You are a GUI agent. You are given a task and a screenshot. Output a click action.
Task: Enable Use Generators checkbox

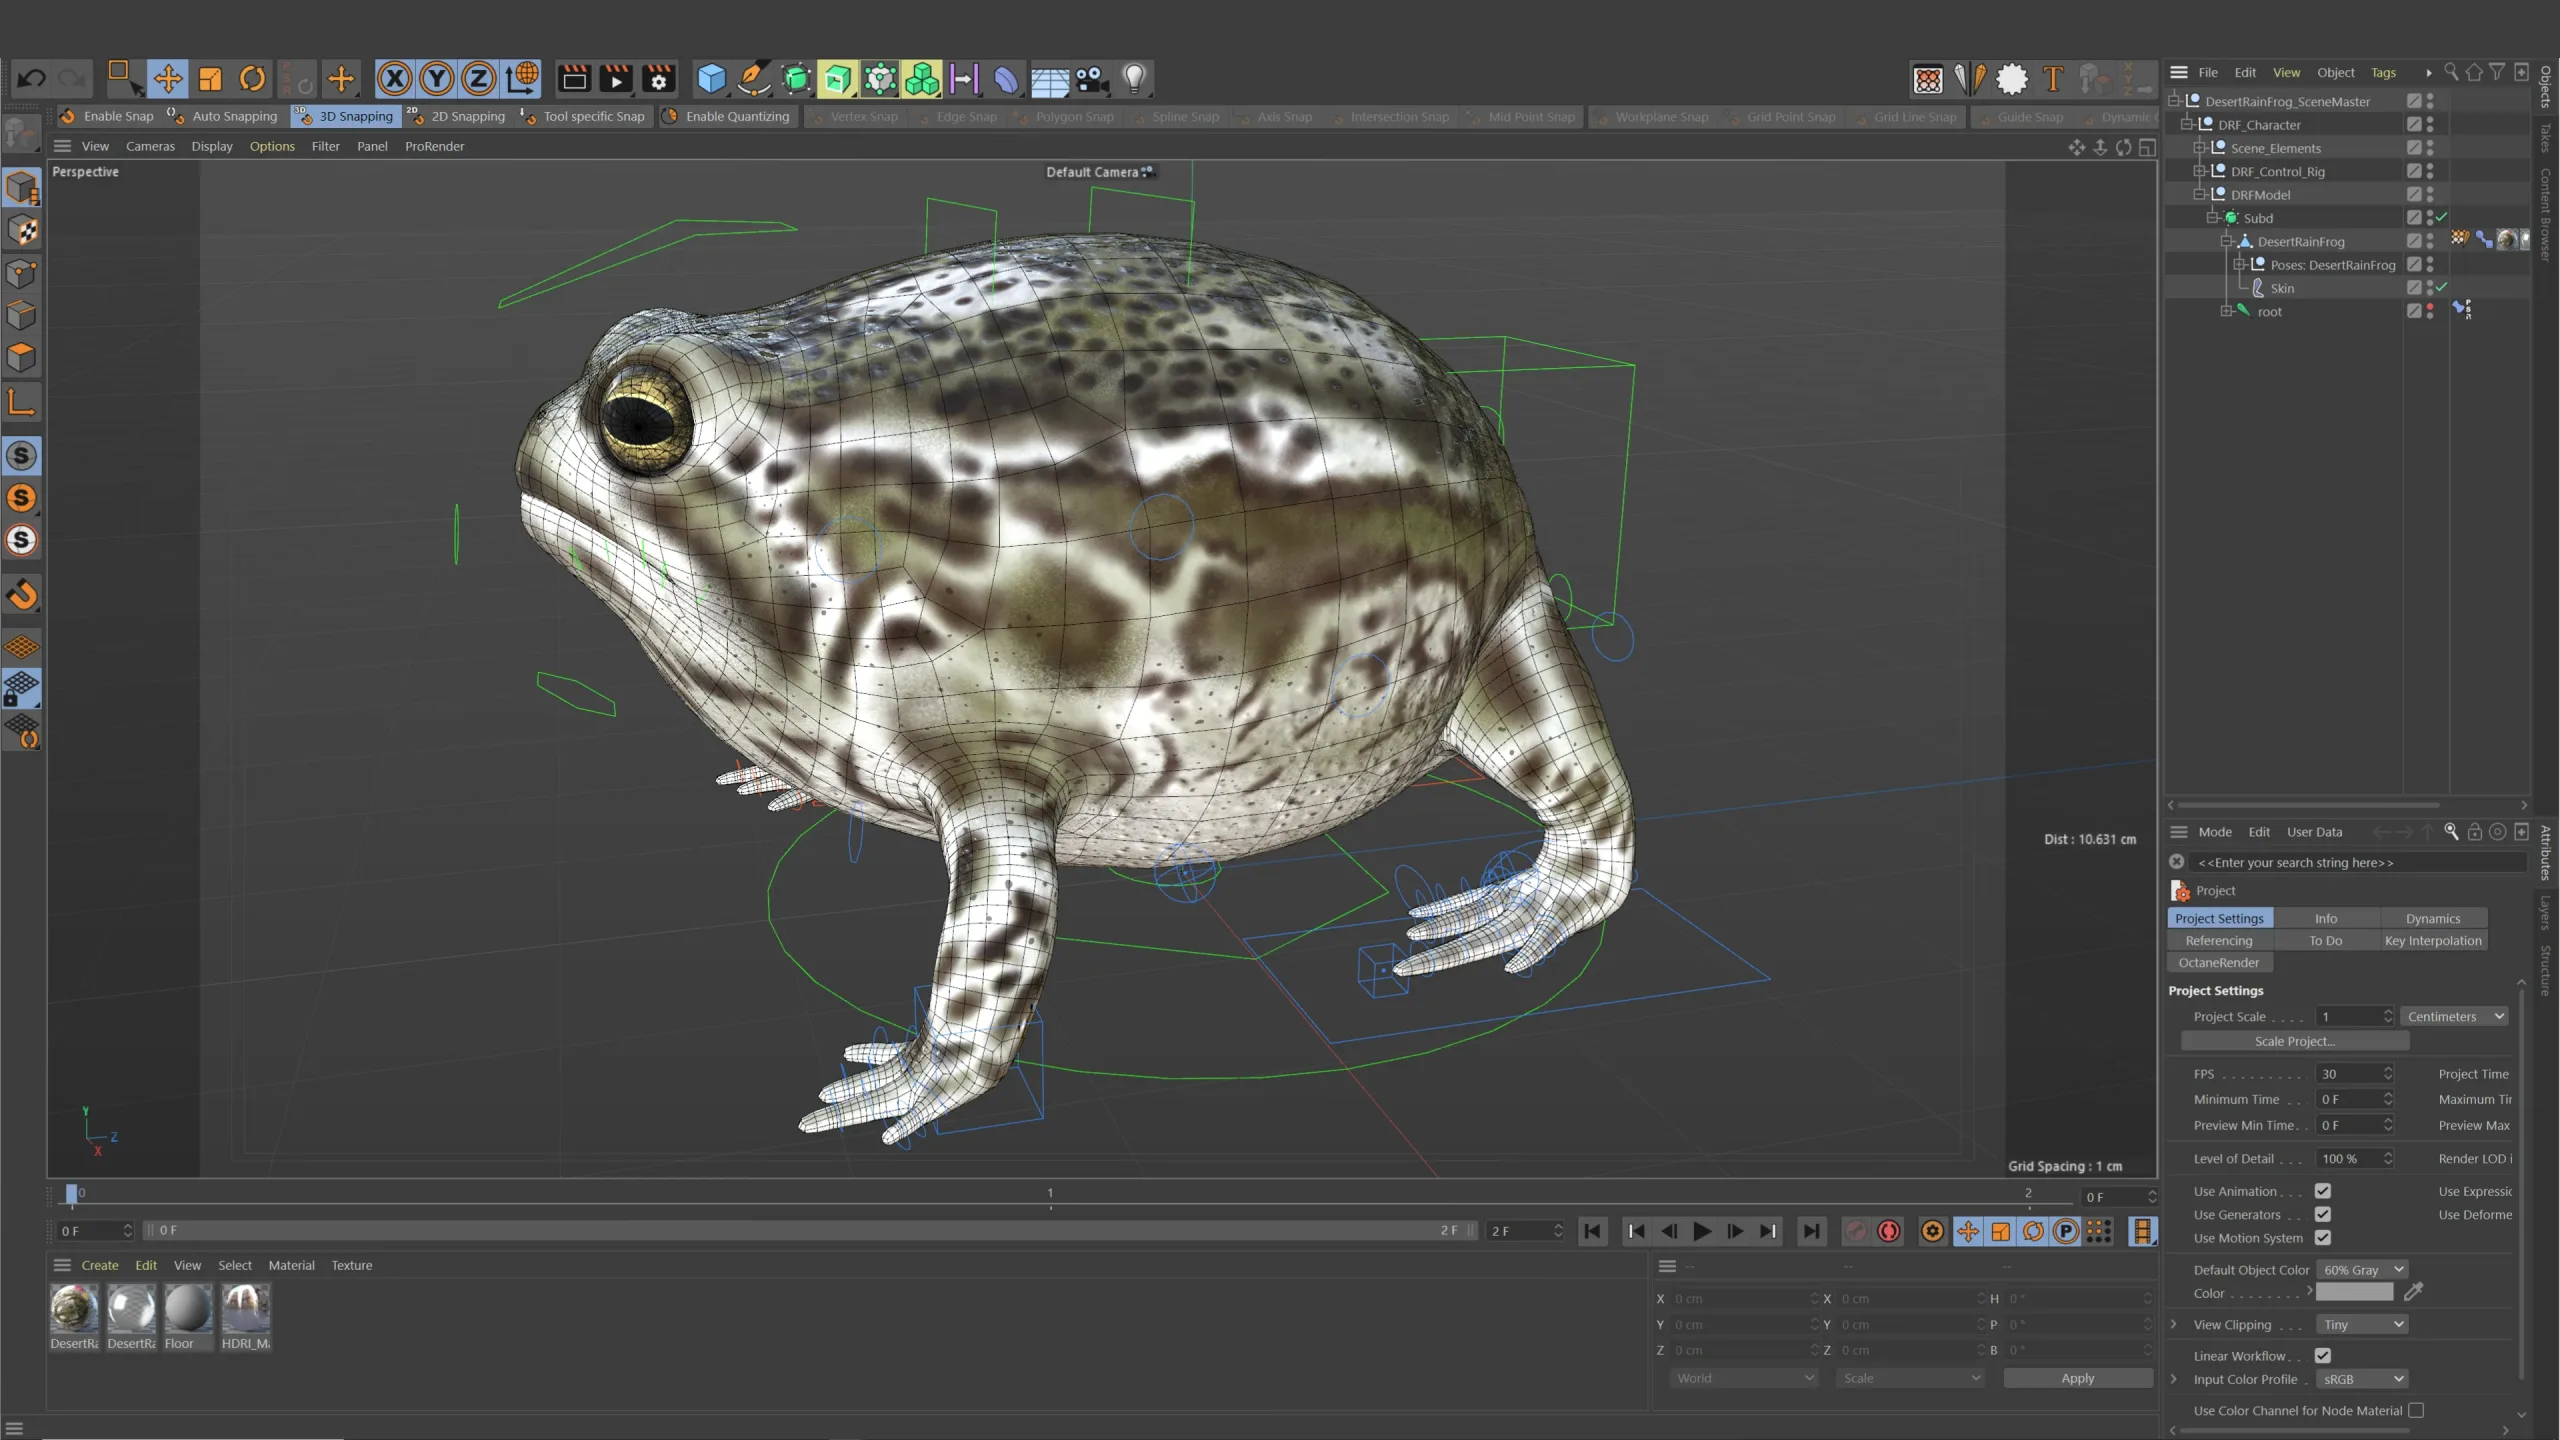click(x=2323, y=1215)
